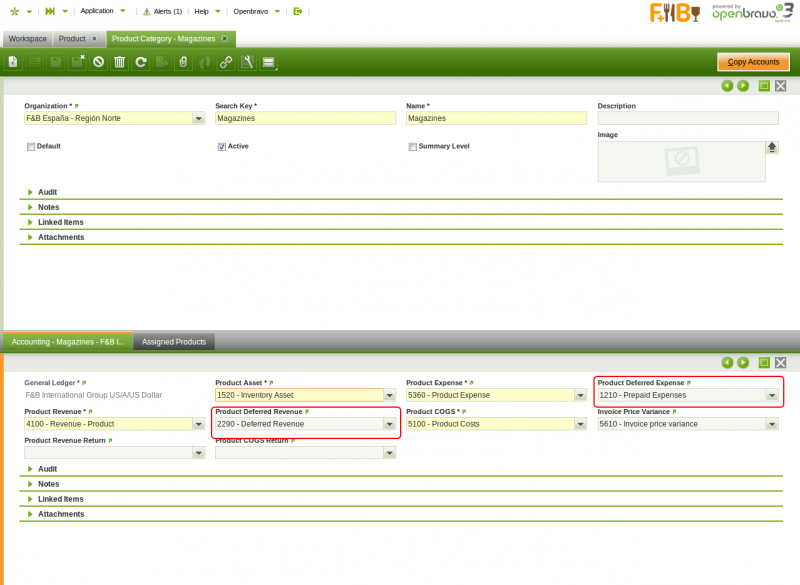Viewport: 800px width, 585px height.
Task: Tick the Summary Level checkbox
Action: 412,146
